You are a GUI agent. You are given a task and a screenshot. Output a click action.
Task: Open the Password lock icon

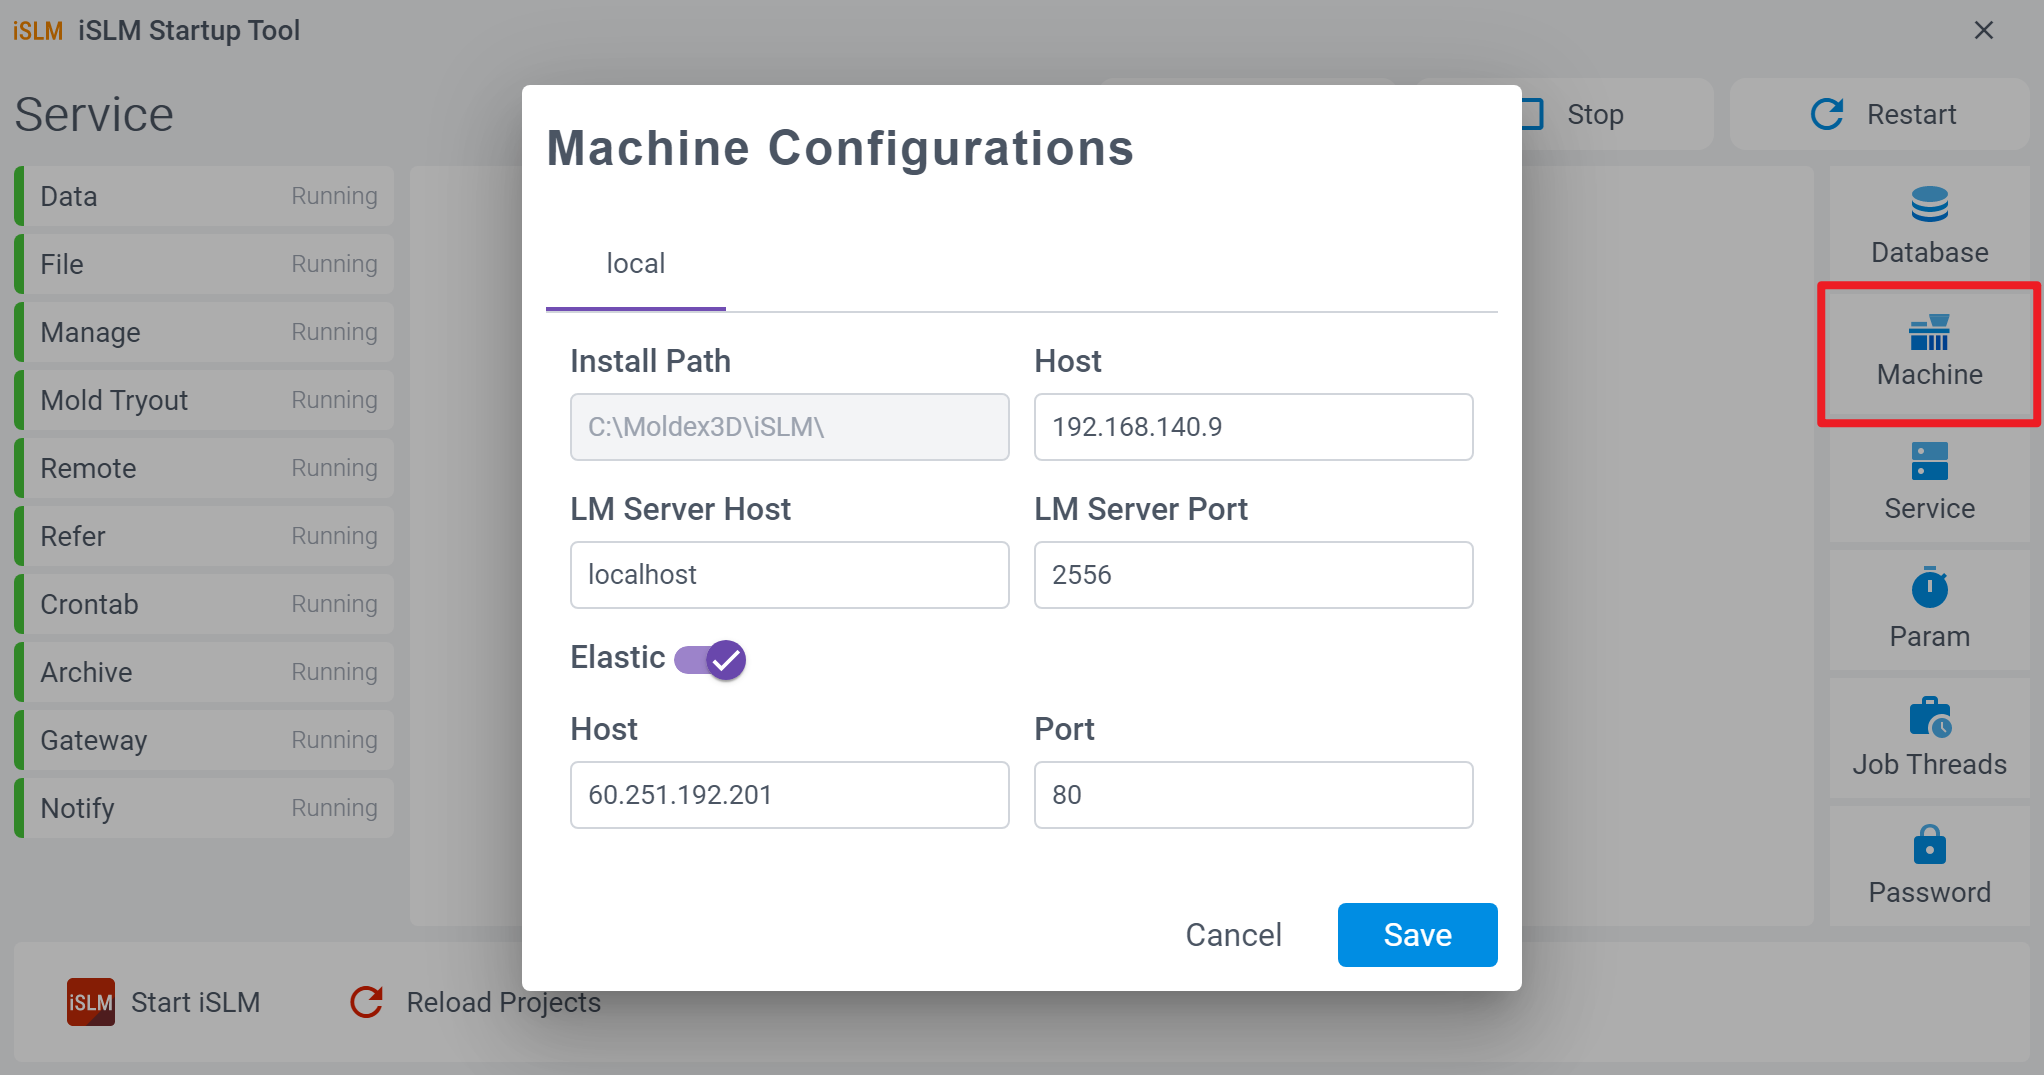1928,845
